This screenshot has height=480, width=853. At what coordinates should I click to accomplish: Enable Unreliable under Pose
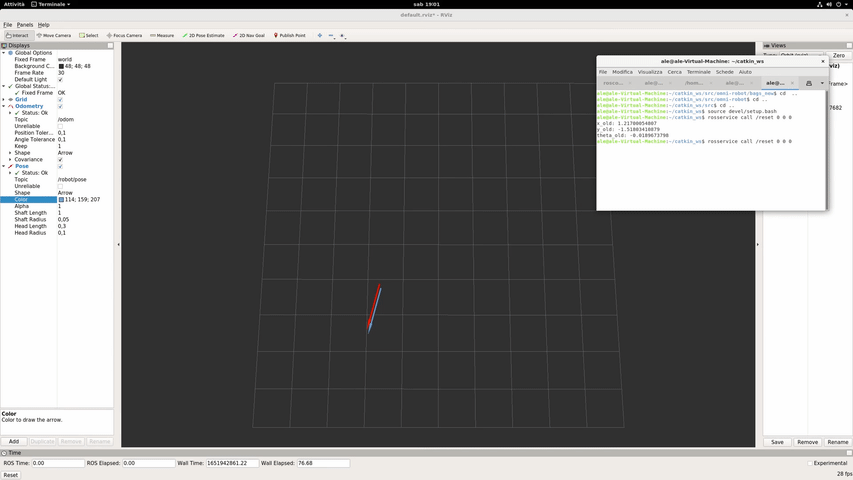click(x=60, y=186)
